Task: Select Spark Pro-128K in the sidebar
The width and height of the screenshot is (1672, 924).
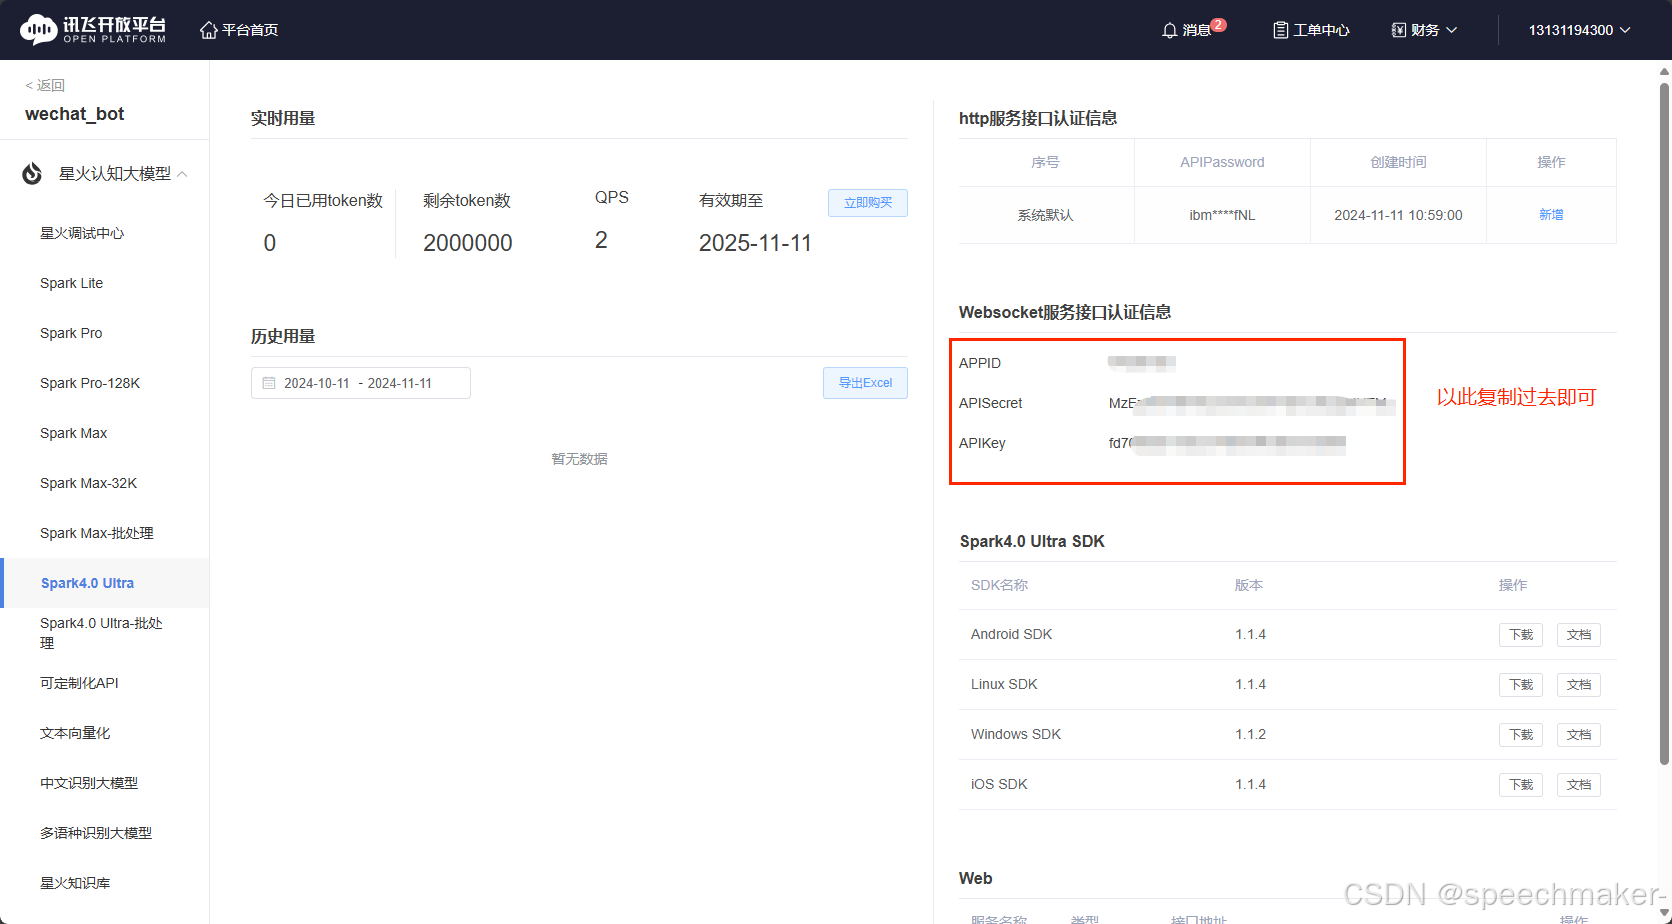Action: tap(90, 383)
